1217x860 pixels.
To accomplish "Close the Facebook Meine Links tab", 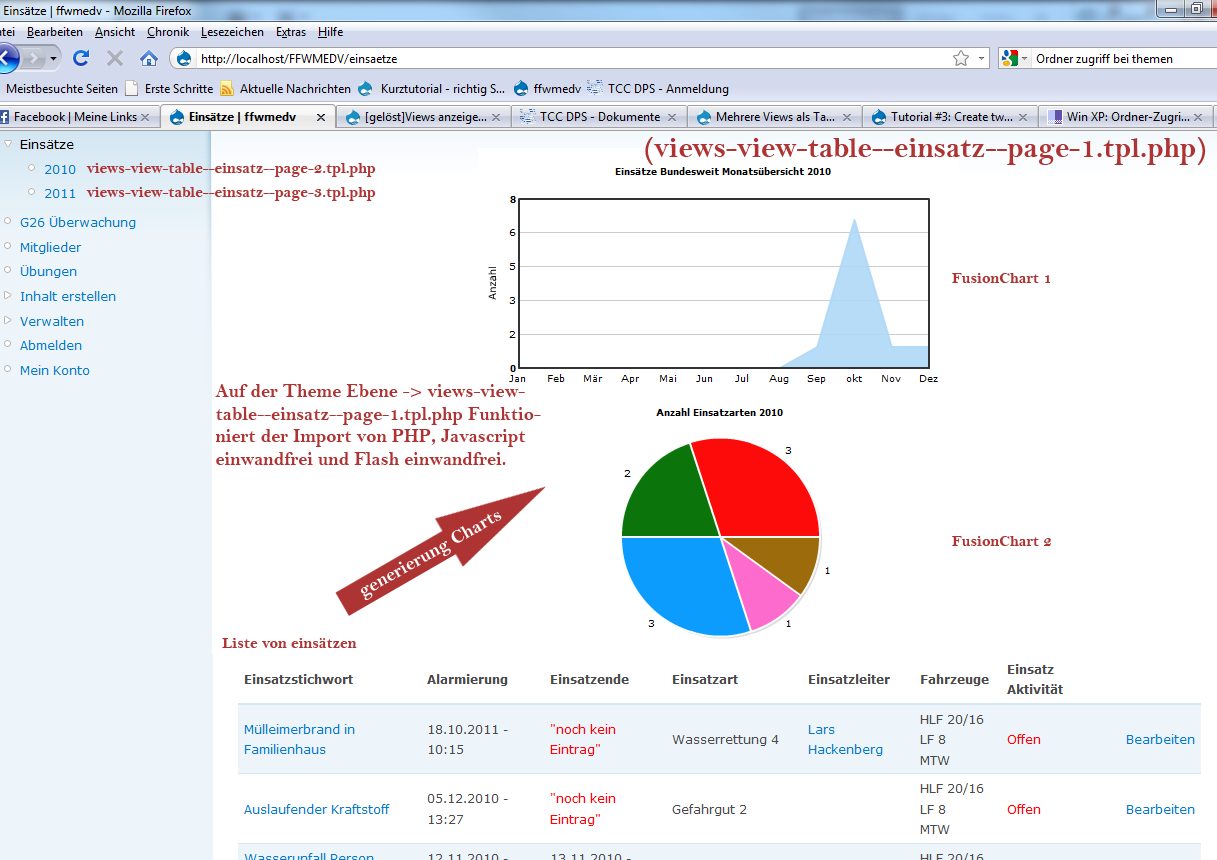I will coord(145,117).
